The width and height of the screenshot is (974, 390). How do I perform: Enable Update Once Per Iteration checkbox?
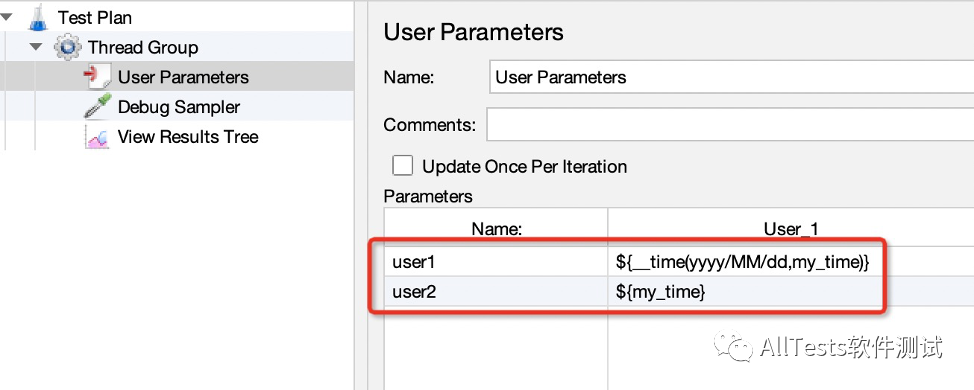click(x=403, y=166)
